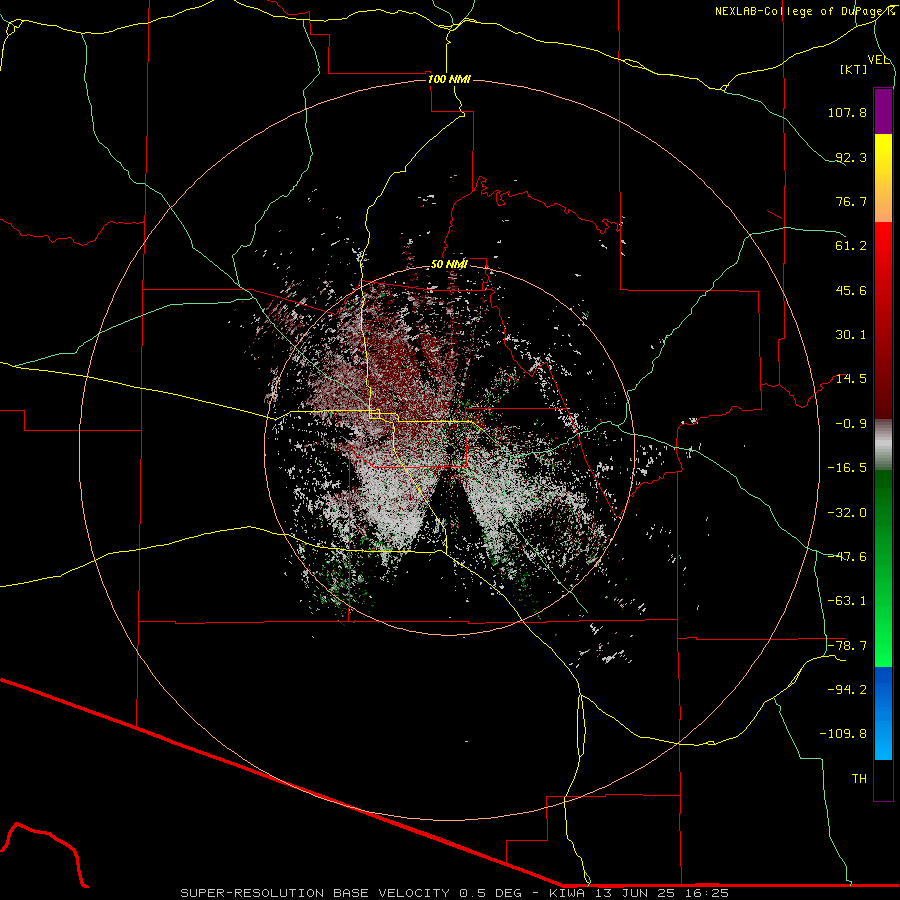
Task: Click the gray near-zero segment of the color bar
Action: coord(883,444)
